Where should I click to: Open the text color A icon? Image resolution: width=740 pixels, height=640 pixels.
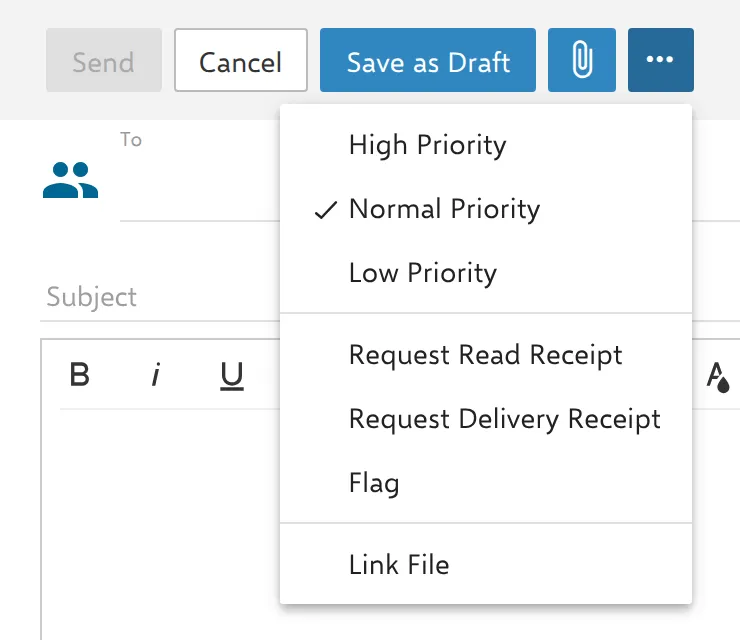pos(718,377)
